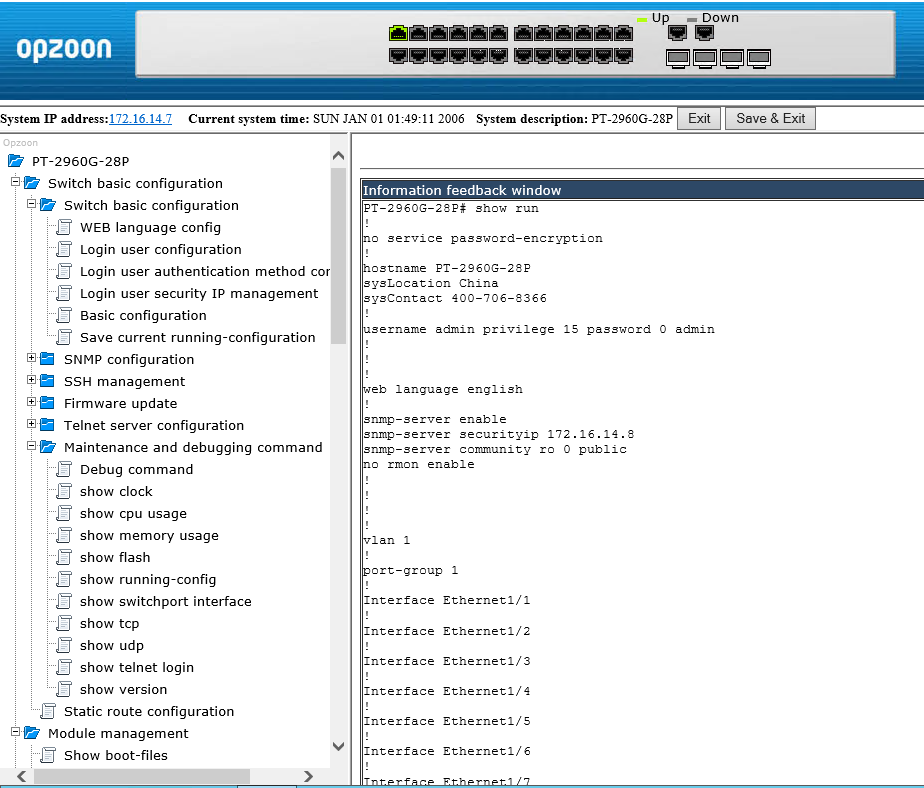Click the show version page icon
The height and width of the screenshot is (788, 924).
[64, 689]
